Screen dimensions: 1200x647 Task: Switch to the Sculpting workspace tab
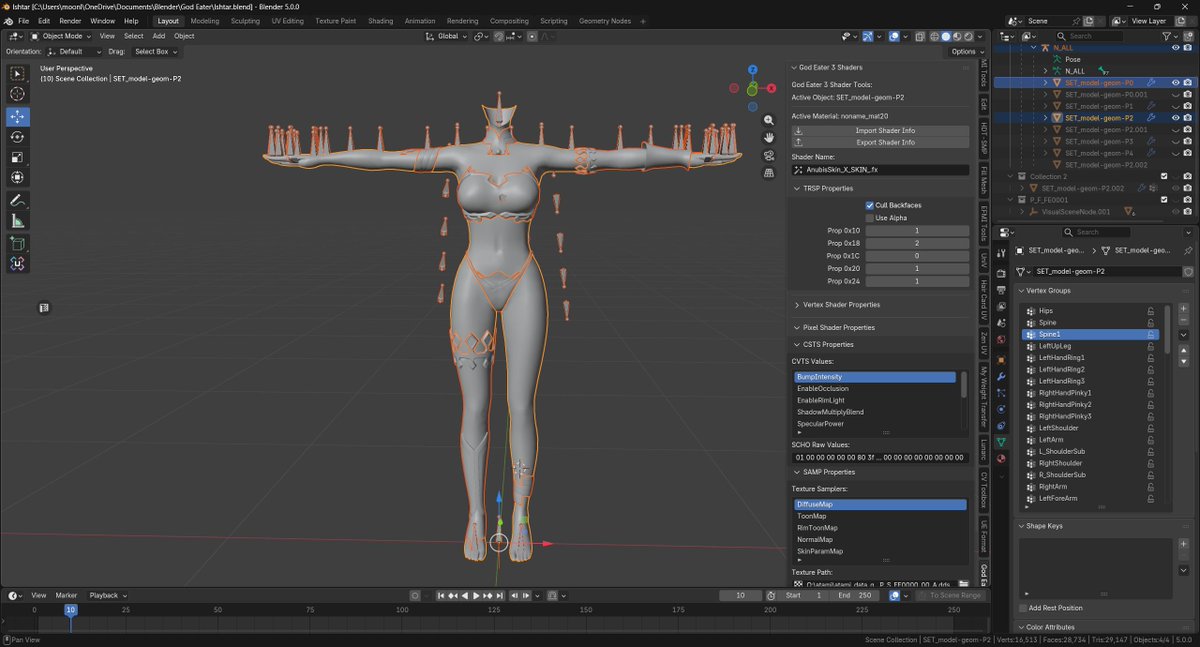tap(245, 21)
